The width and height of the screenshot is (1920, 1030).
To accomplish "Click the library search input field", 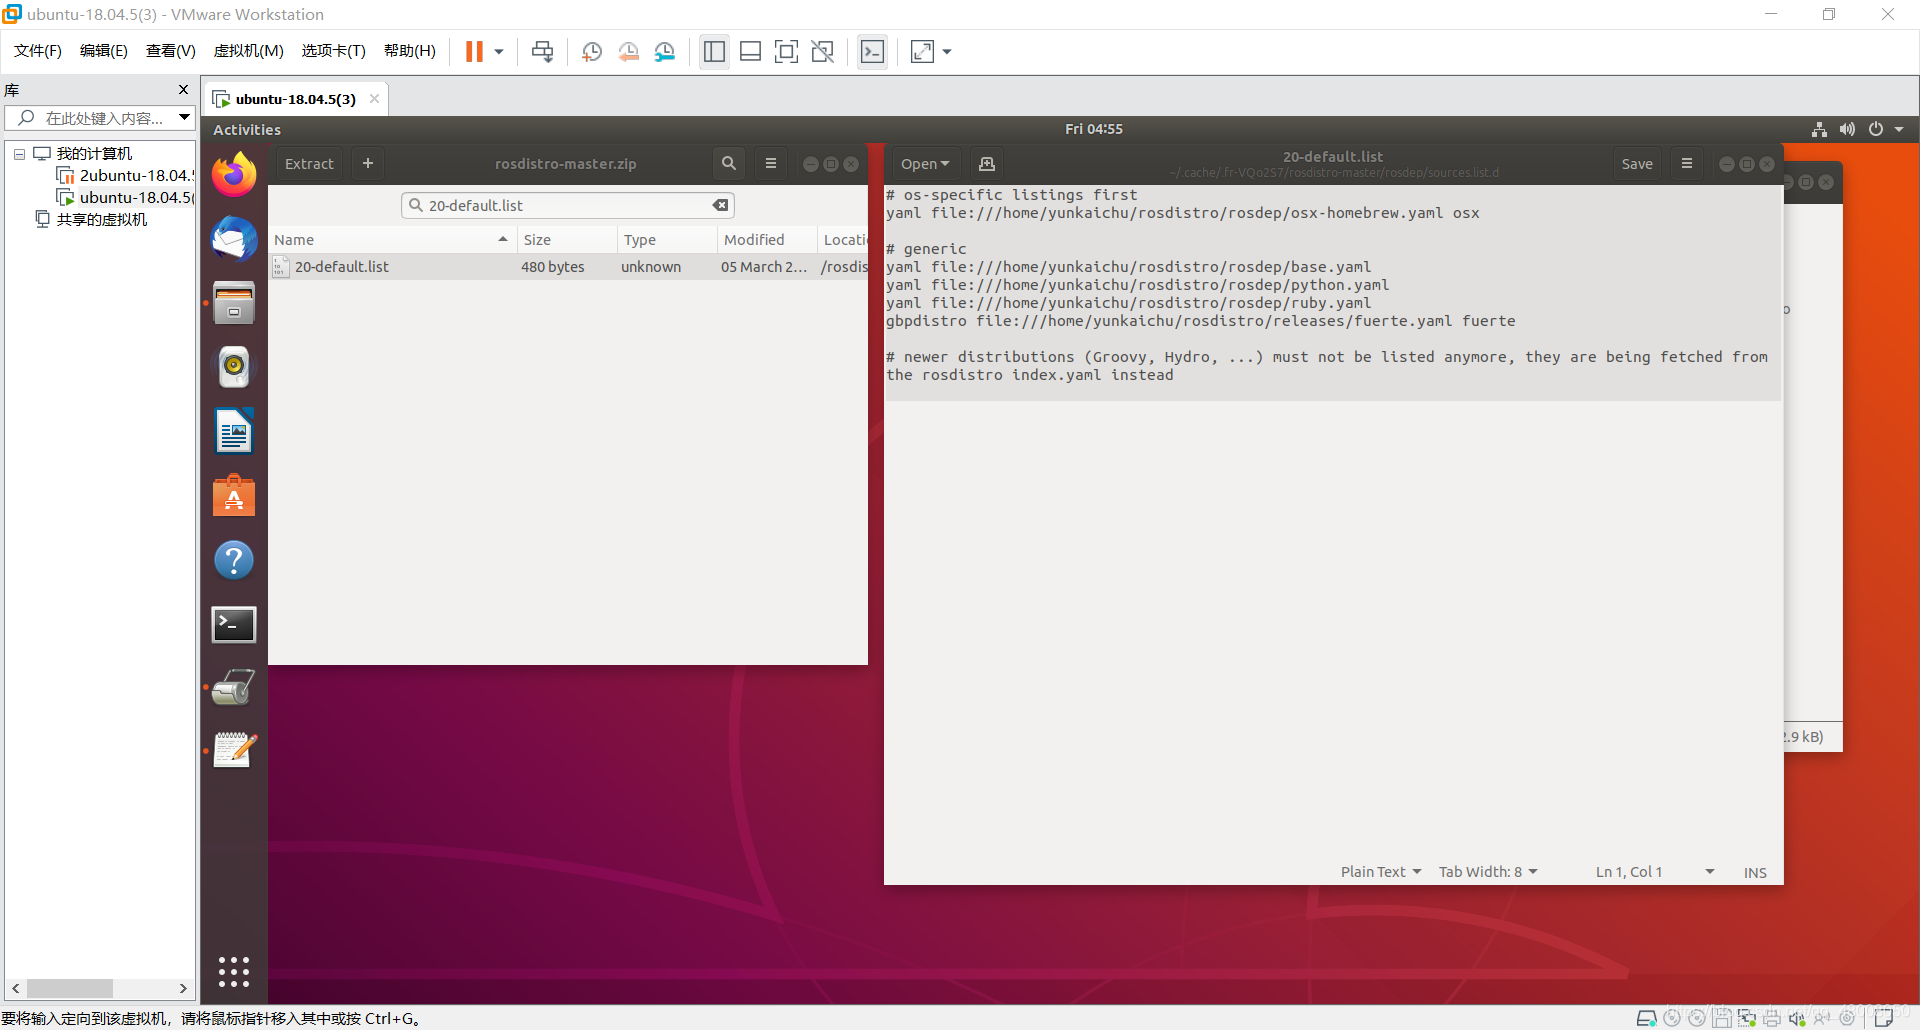I will [92, 118].
